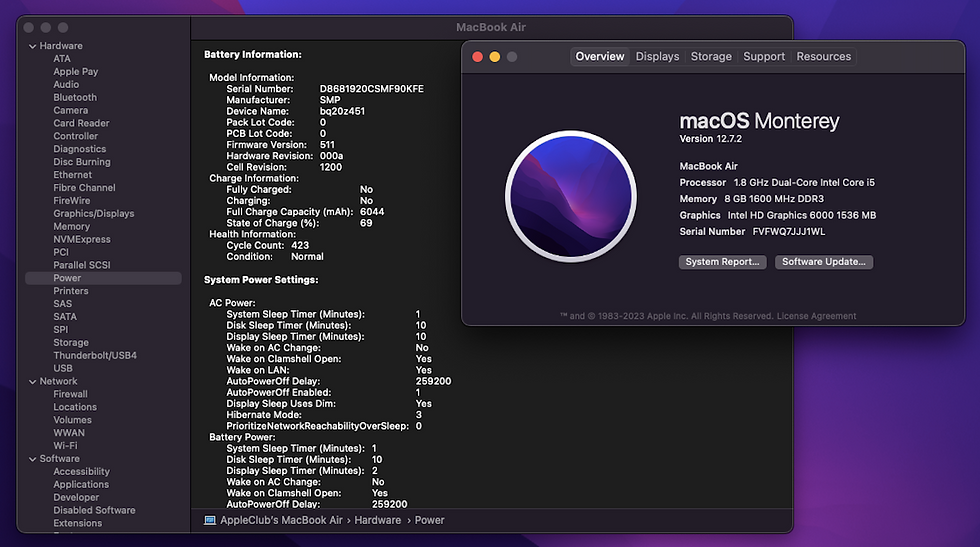Click AppleClub's MacBook Air in path bar
The height and width of the screenshot is (547, 980).
[x=281, y=520]
